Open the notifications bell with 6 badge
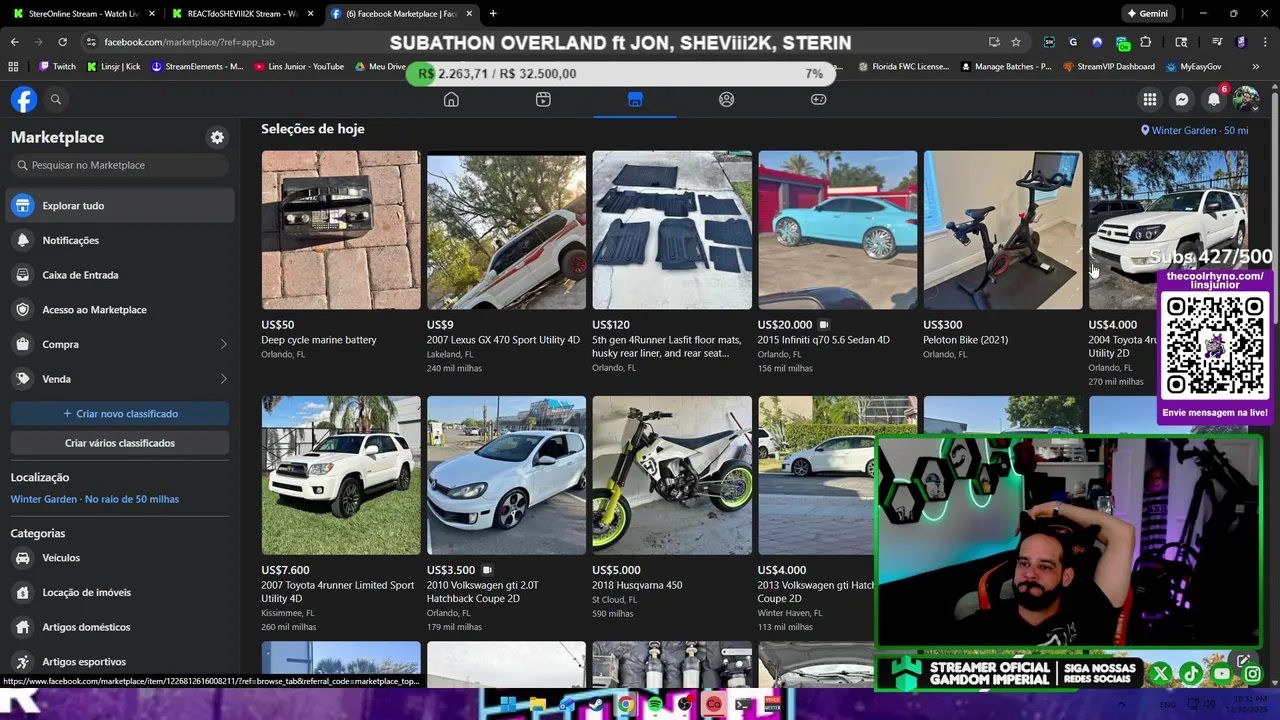 click(x=1214, y=99)
